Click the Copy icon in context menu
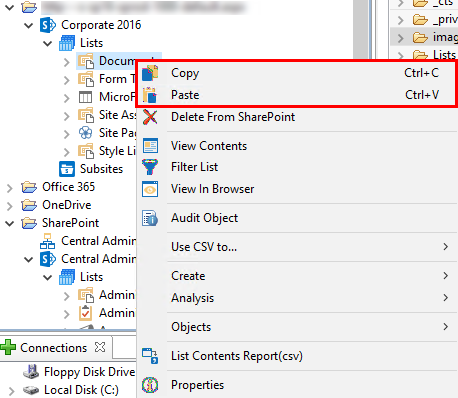The height and width of the screenshot is (398, 458). (x=150, y=73)
